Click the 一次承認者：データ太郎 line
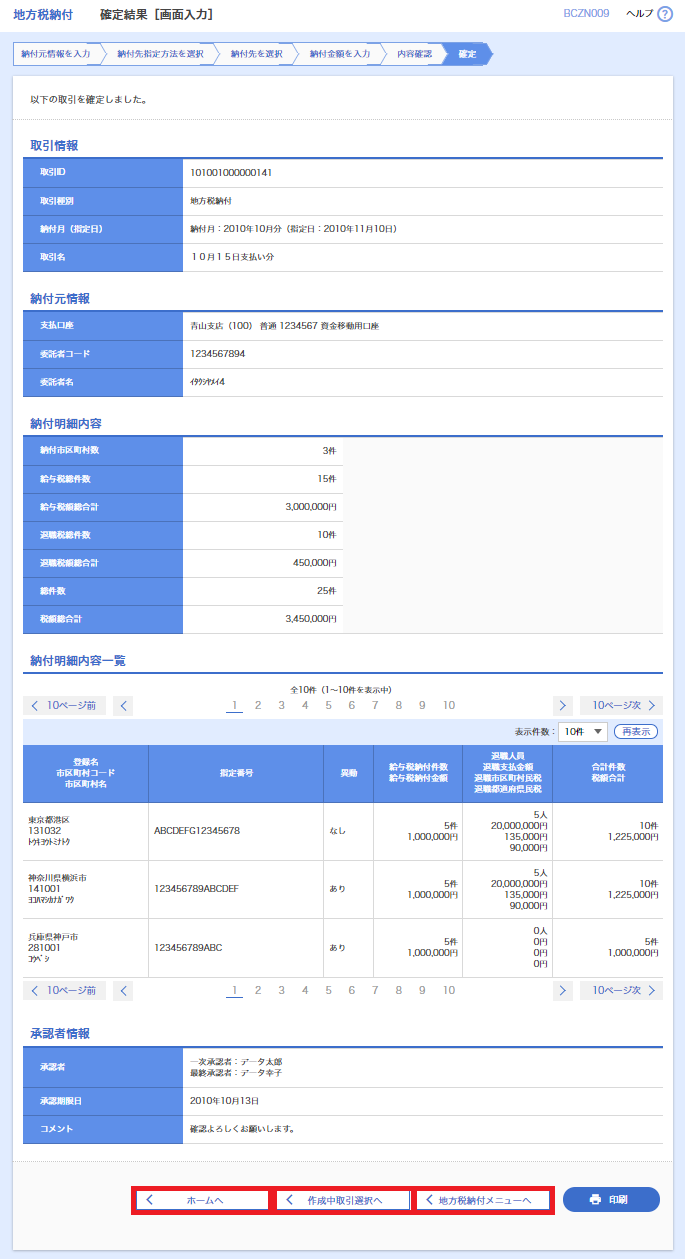The height and width of the screenshot is (1259, 685). pos(237,1061)
